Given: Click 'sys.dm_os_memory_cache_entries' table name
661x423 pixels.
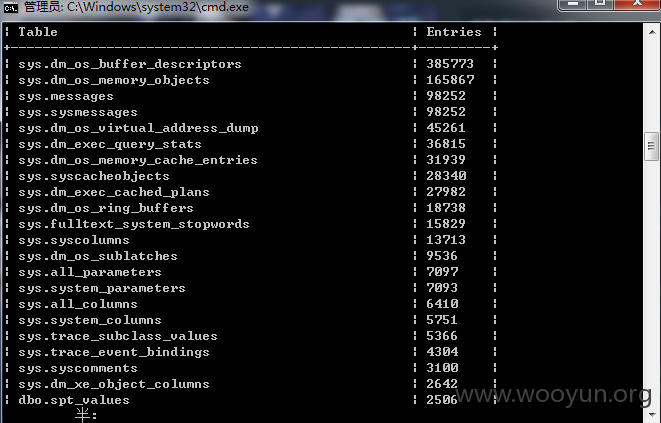Looking at the screenshot, I should (138, 160).
